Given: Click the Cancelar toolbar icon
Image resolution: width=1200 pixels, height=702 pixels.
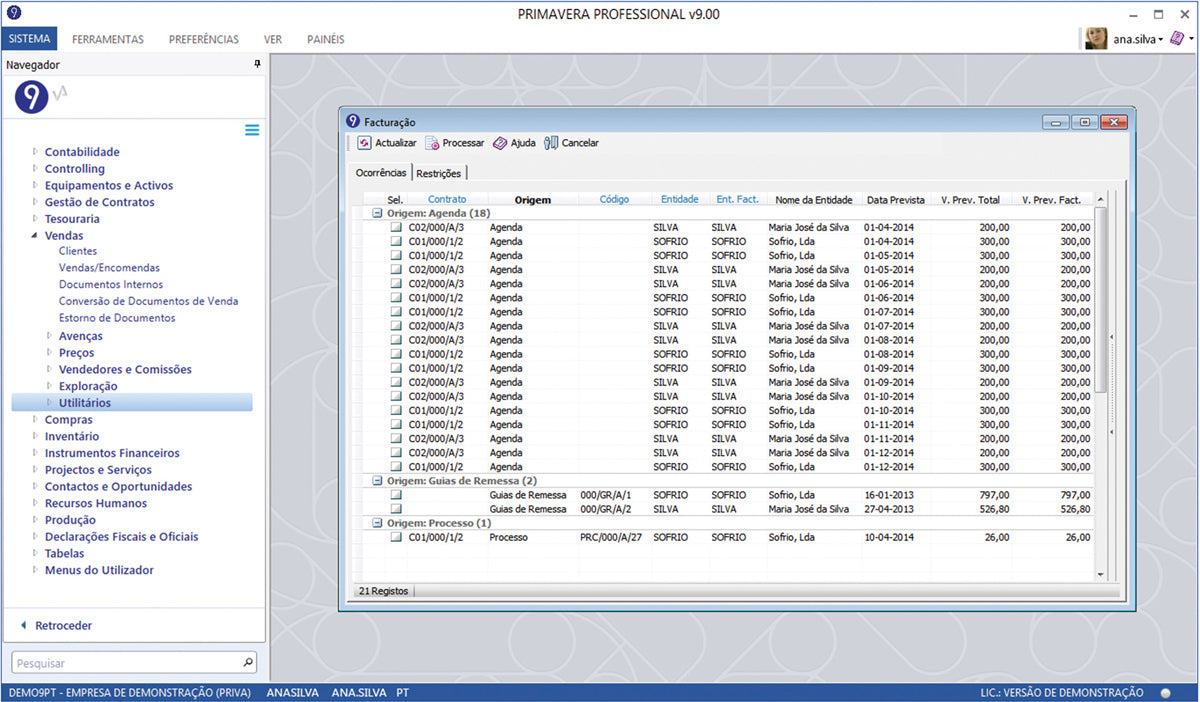Looking at the screenshot, I should point(551,143).
